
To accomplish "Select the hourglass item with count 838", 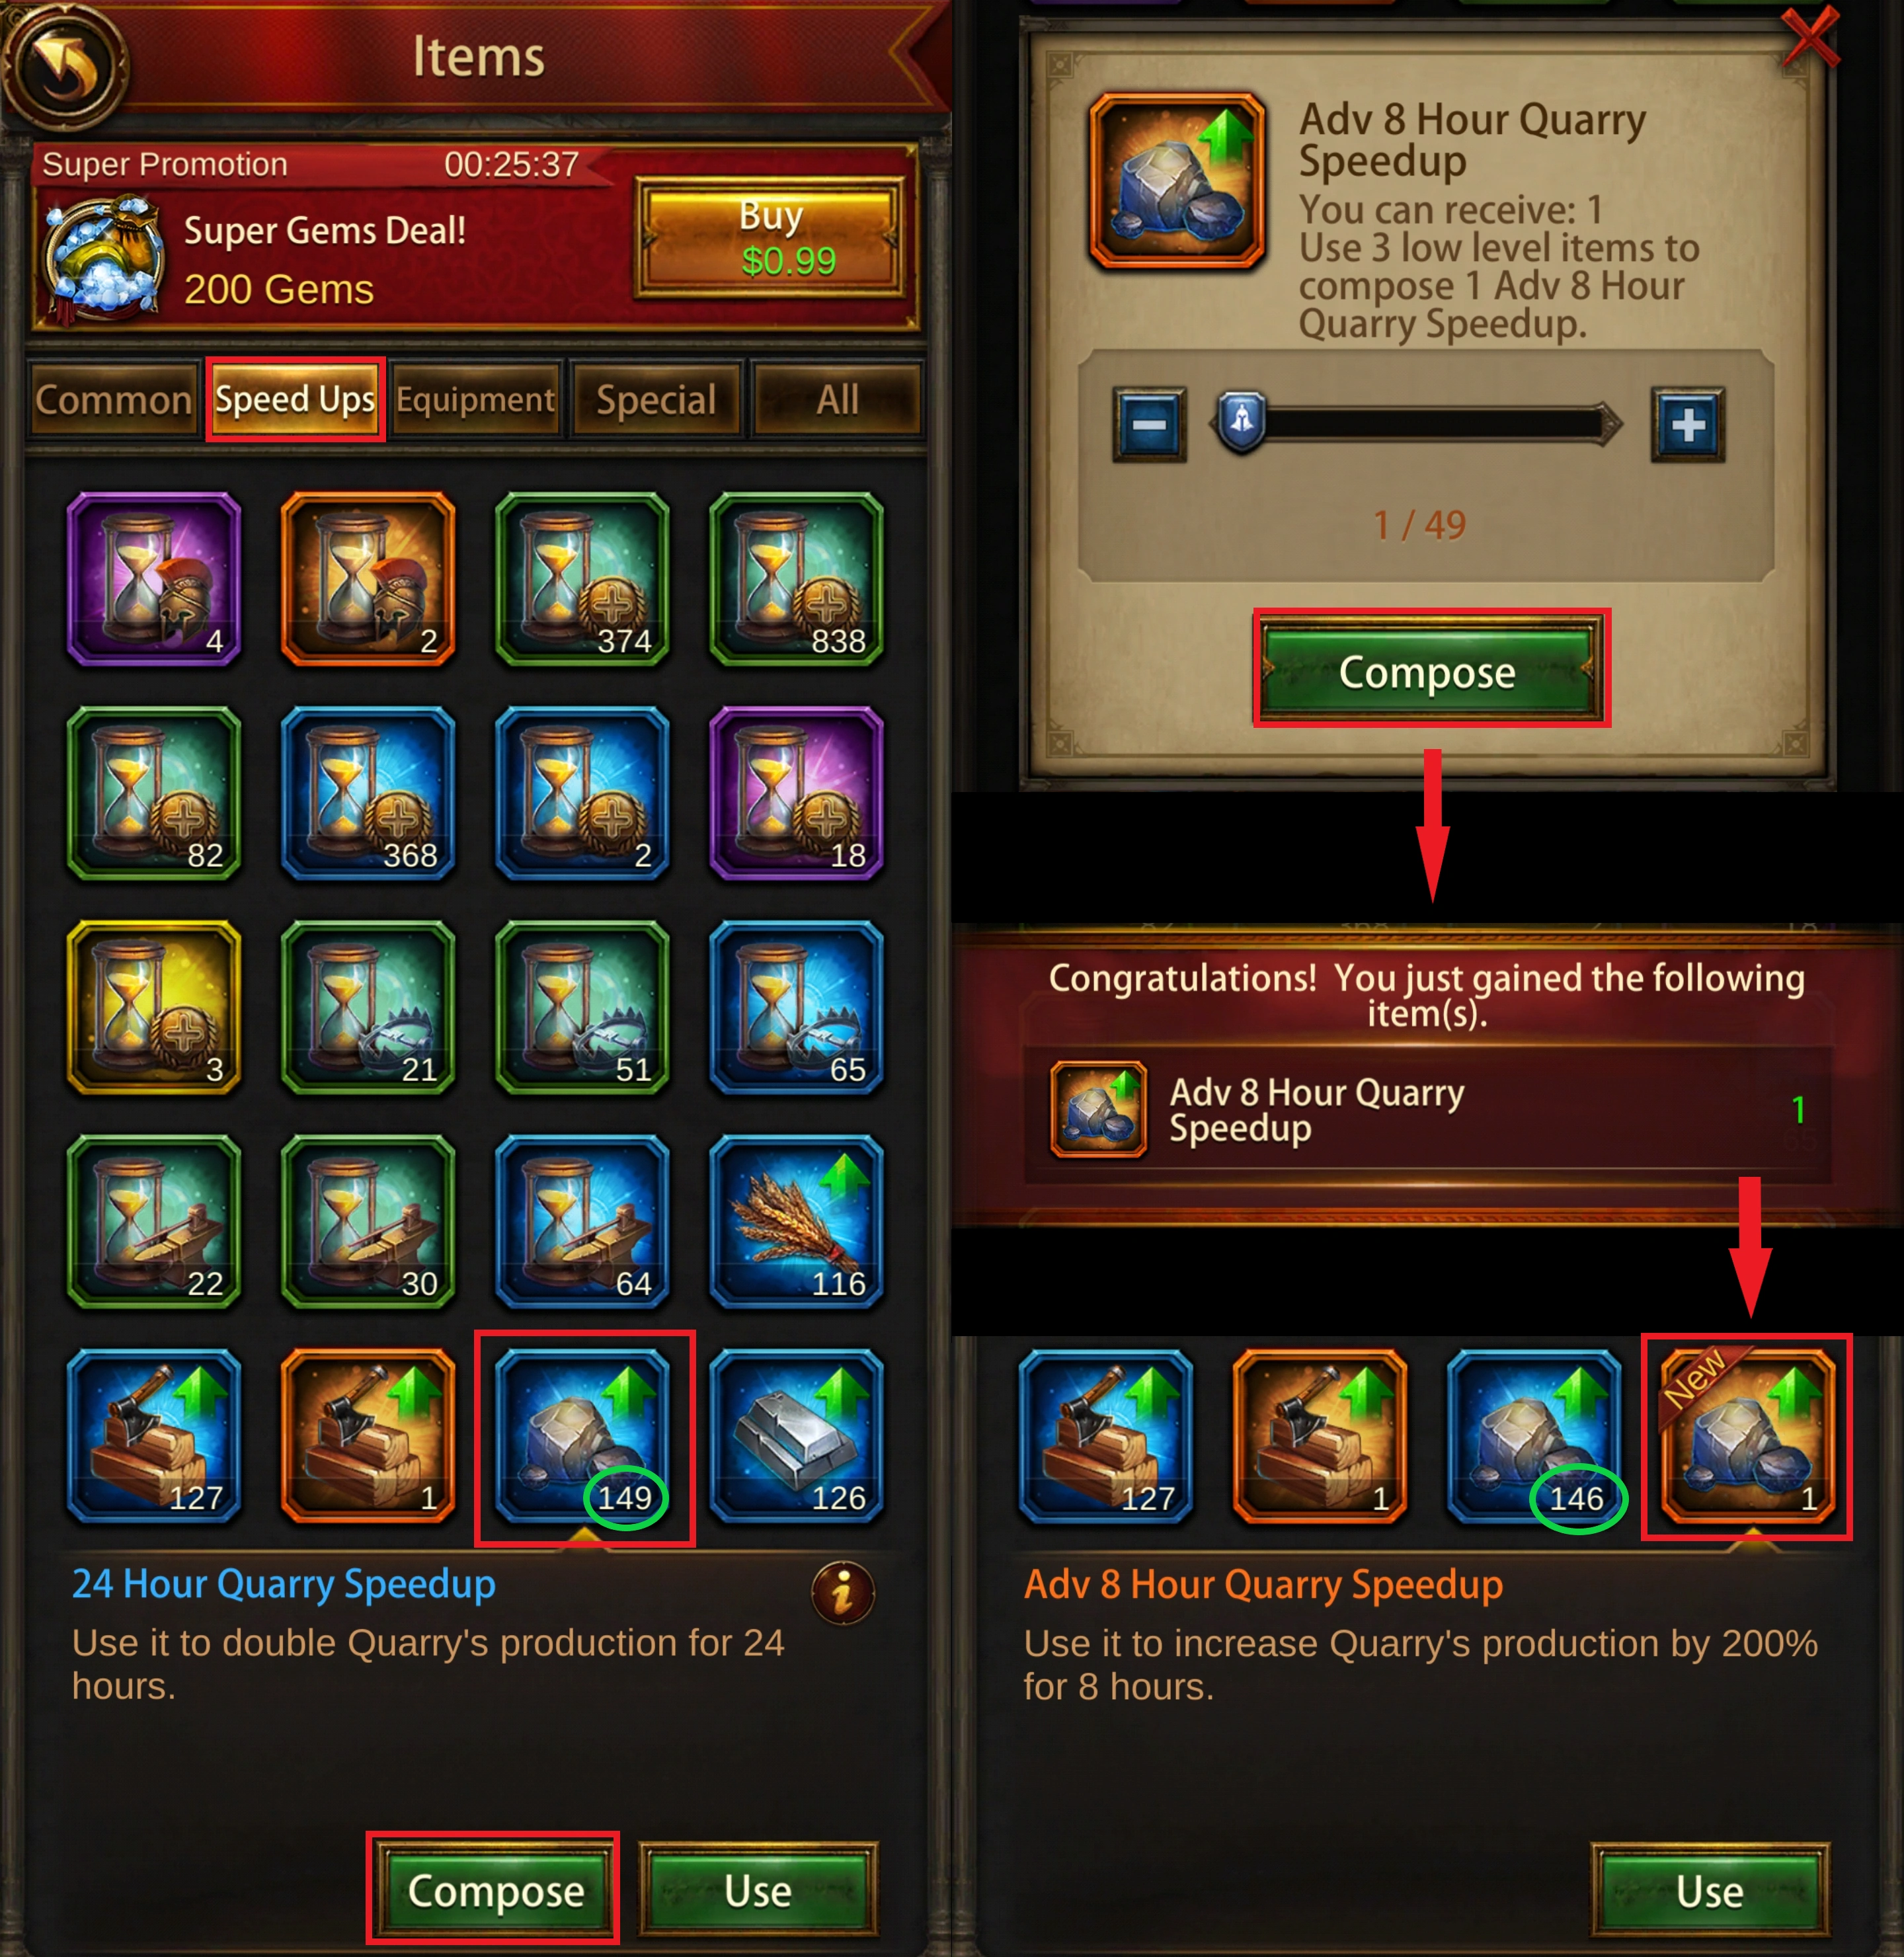I will coord(796,578).
